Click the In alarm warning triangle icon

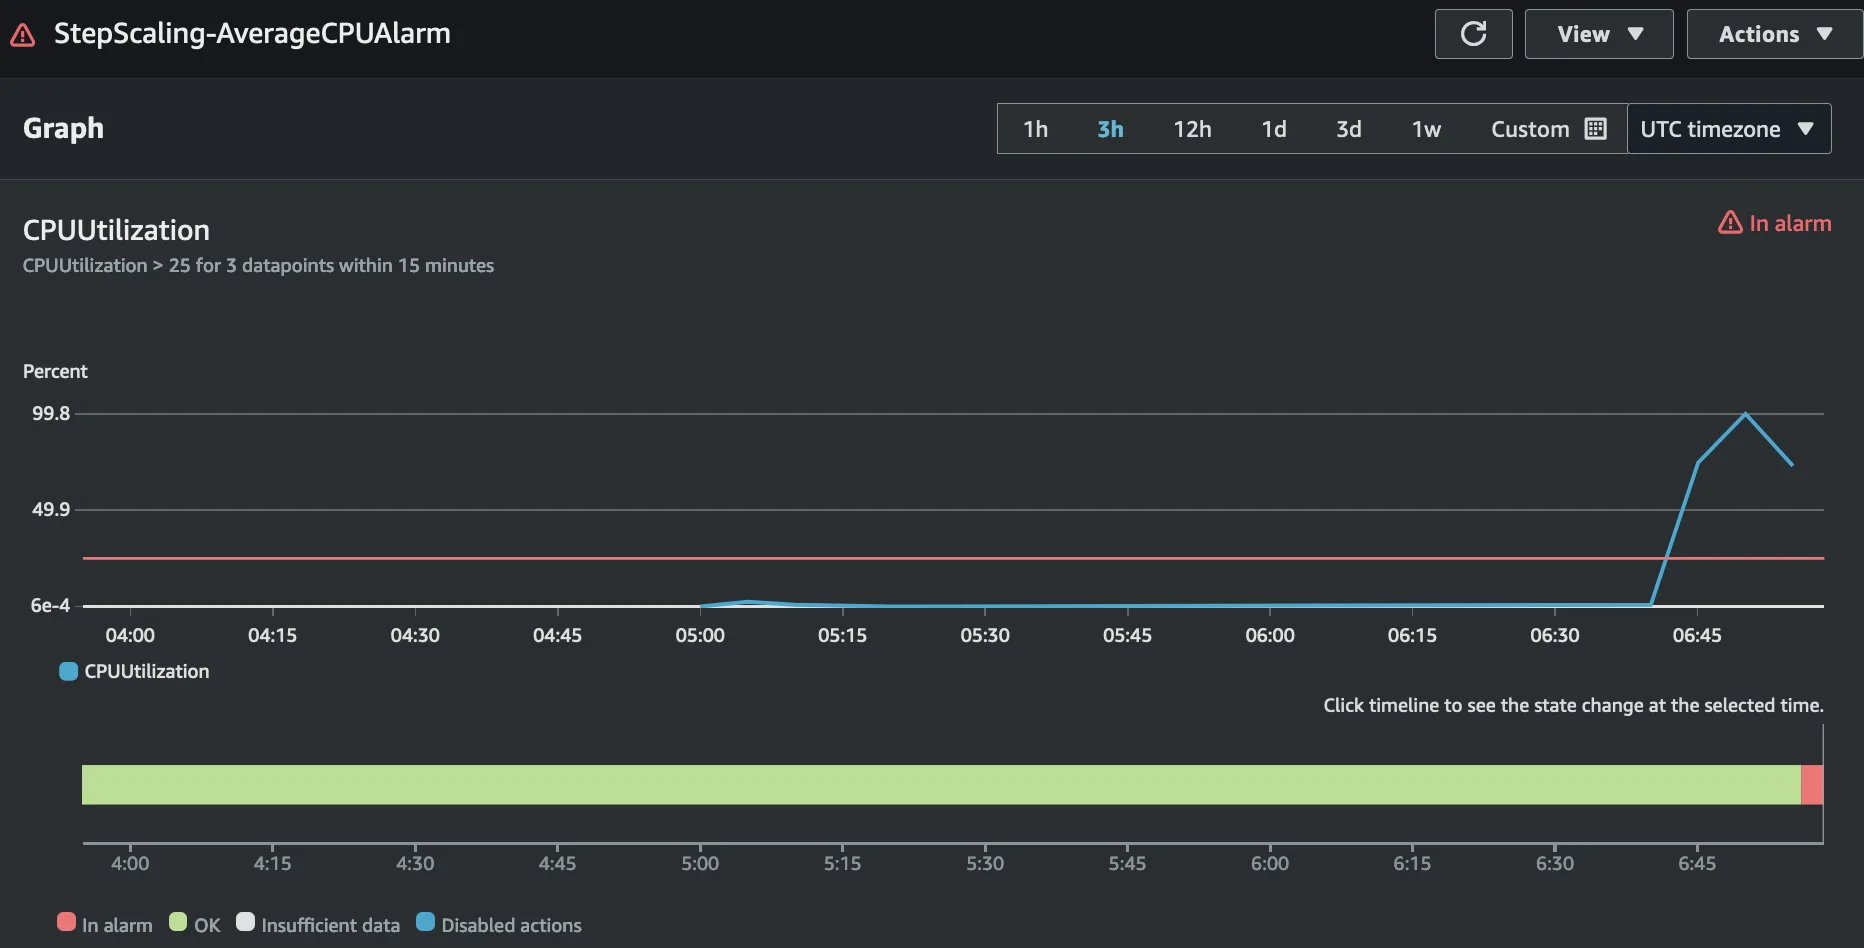pyautogui.click(x=1730, y=222)
